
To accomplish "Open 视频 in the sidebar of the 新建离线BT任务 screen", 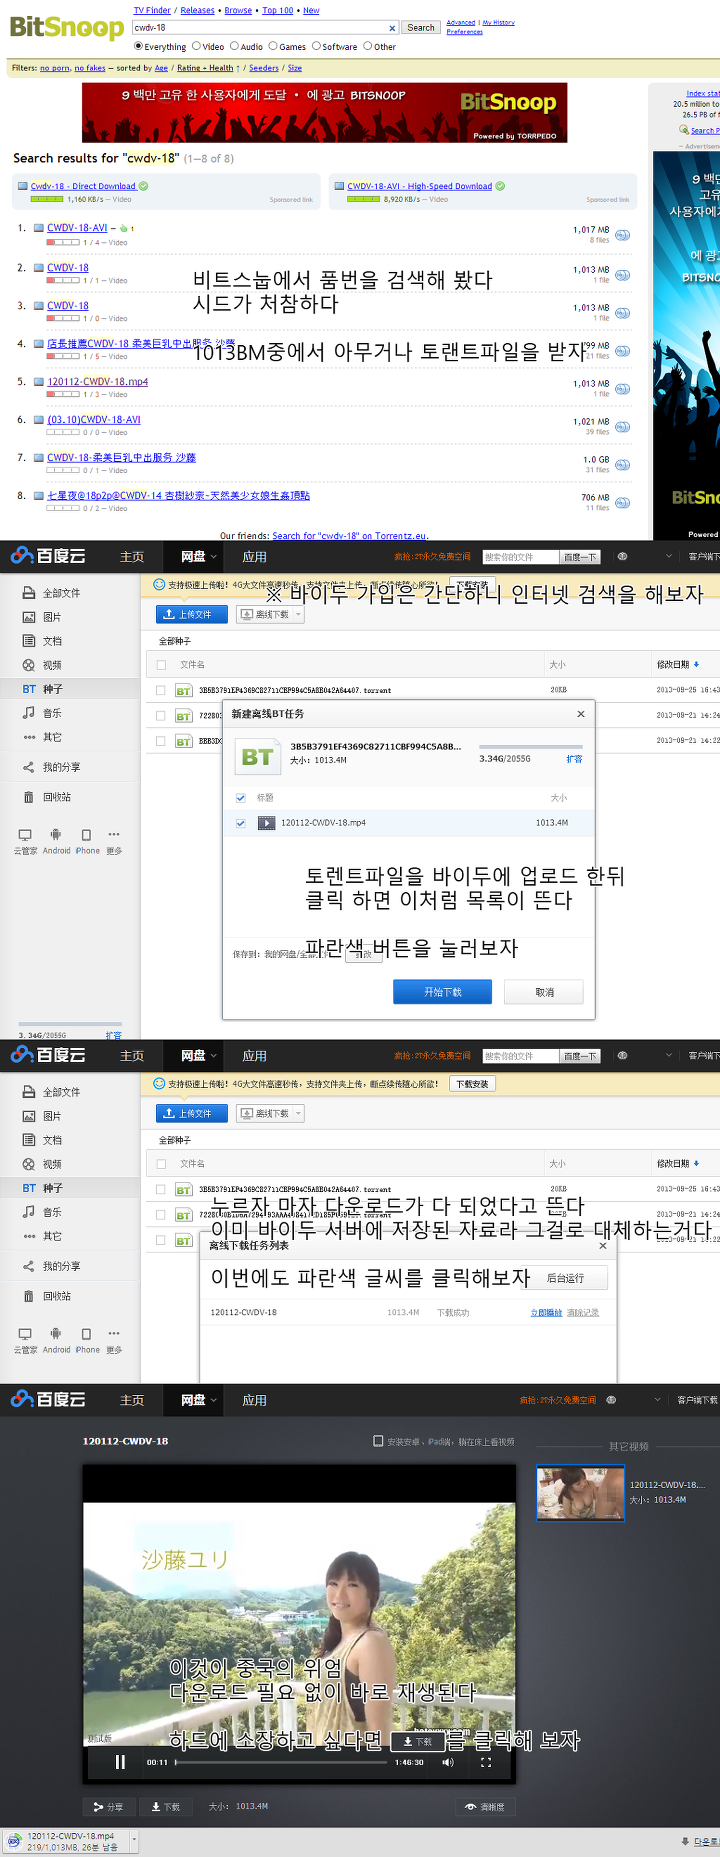I will click(51, 665).
